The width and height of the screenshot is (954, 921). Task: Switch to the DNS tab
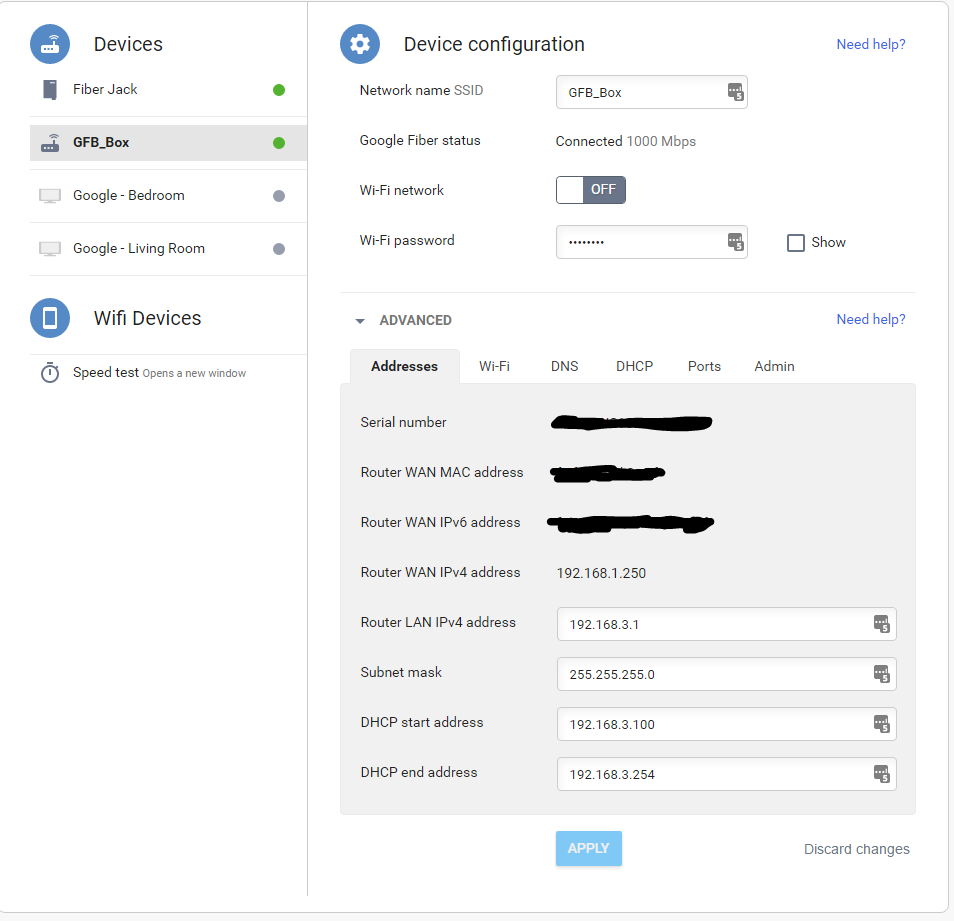click(x=564, y=367)
